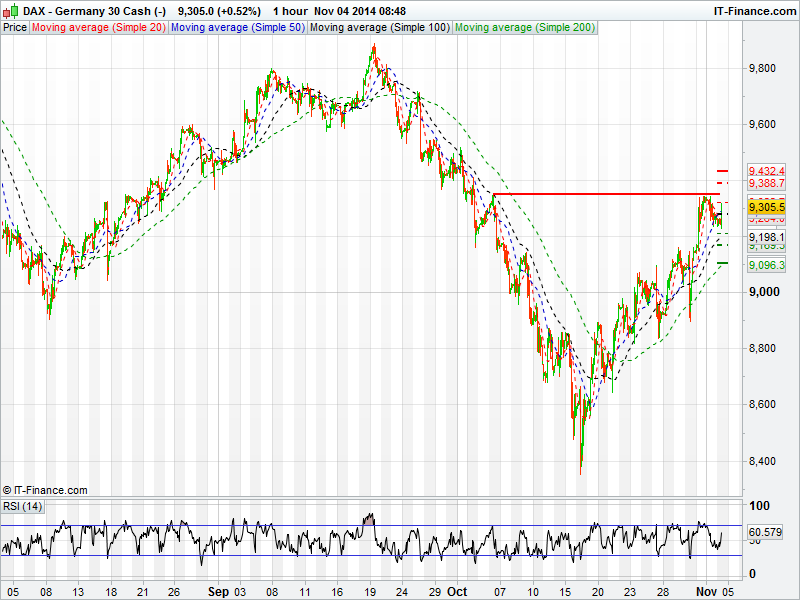This screenshot has height=600, width=800.
Task: Click the red horizontal resistance line
Action: point(606,194)
